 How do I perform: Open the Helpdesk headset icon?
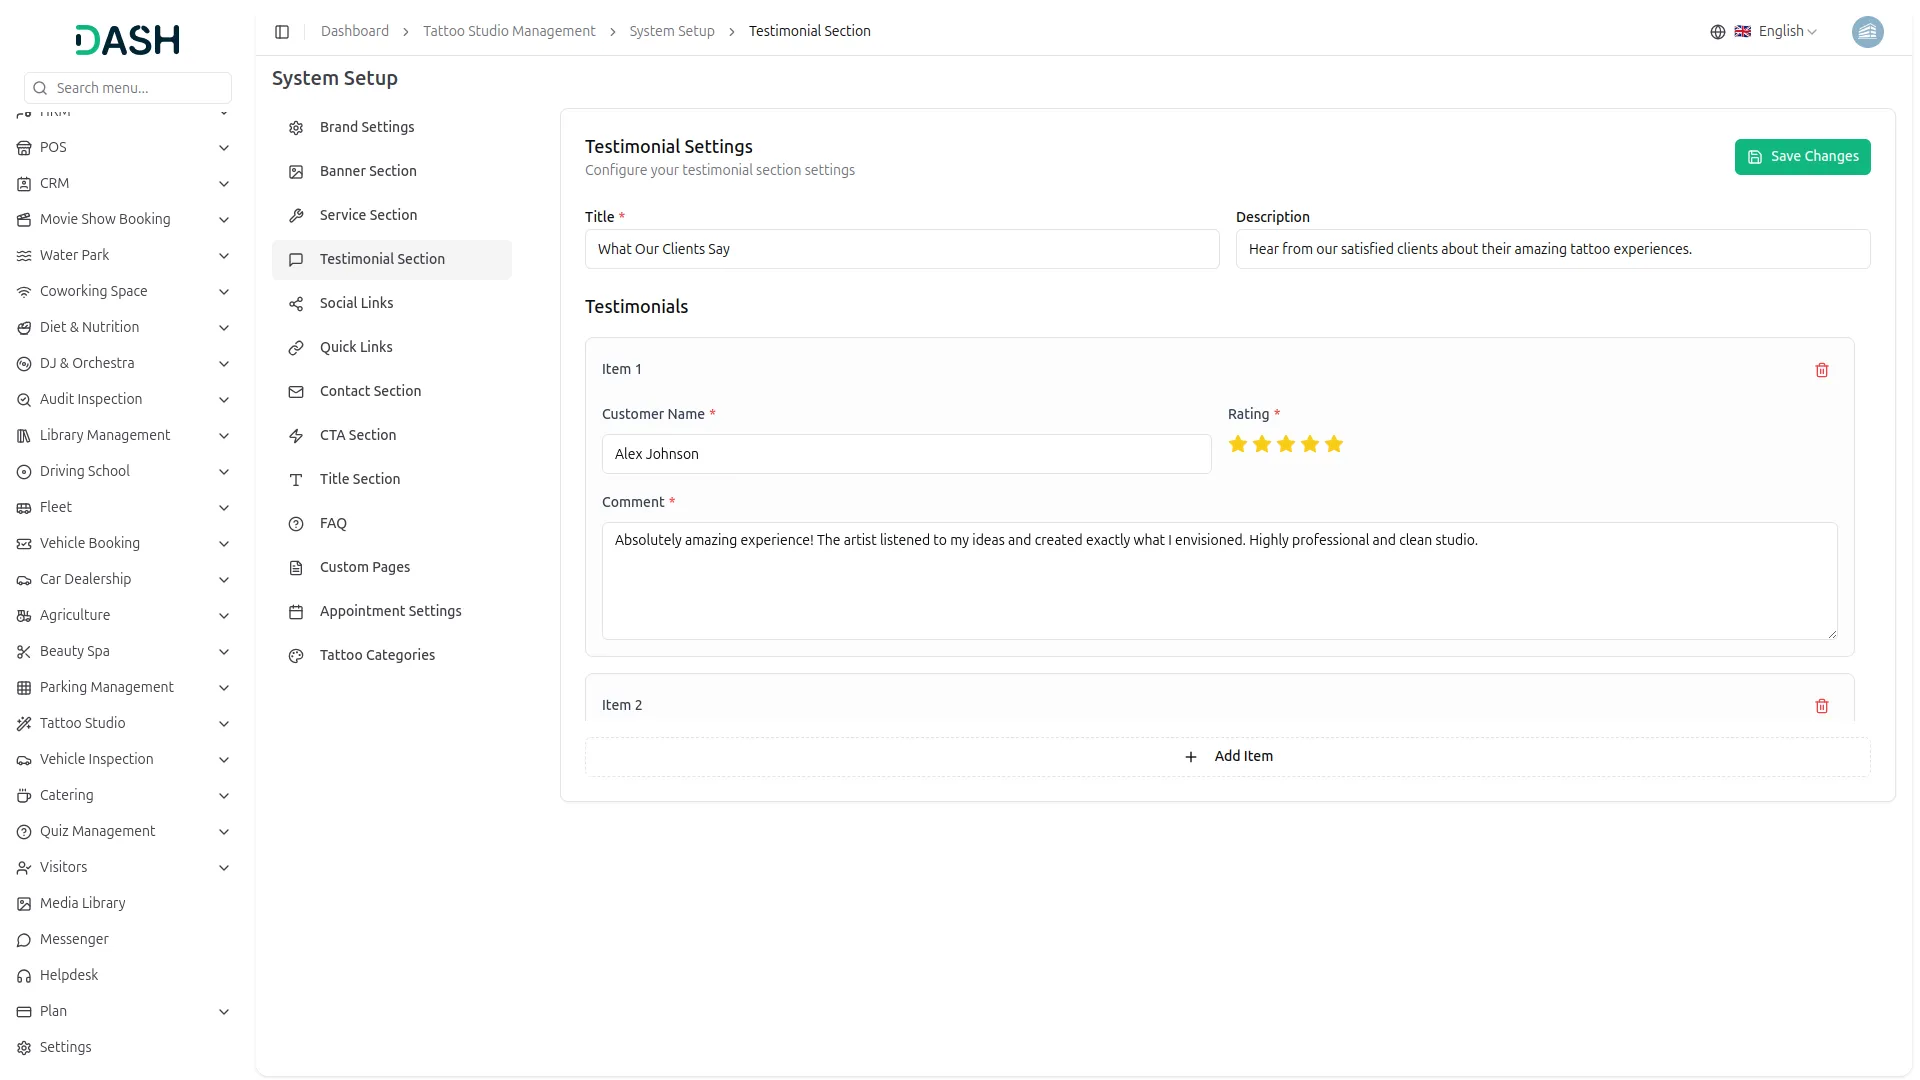(x=24, y=976)
